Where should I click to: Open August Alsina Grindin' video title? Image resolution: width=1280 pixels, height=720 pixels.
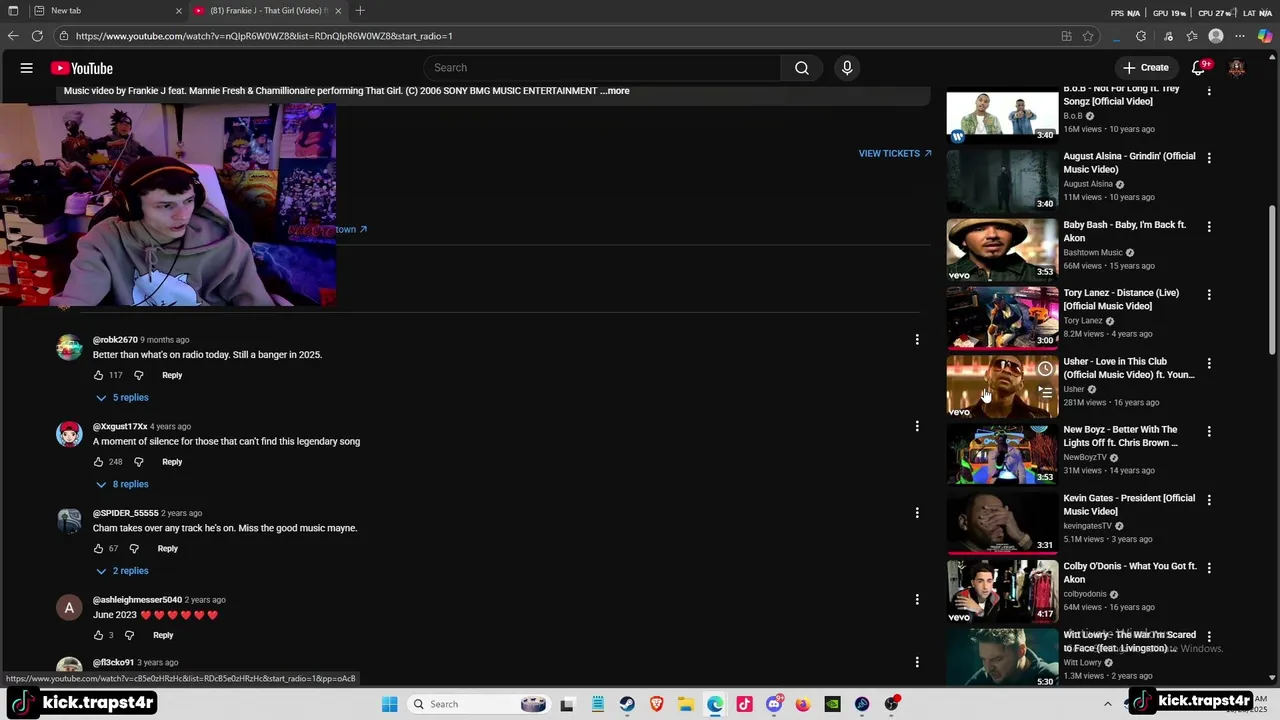(x=1129, y=163)
